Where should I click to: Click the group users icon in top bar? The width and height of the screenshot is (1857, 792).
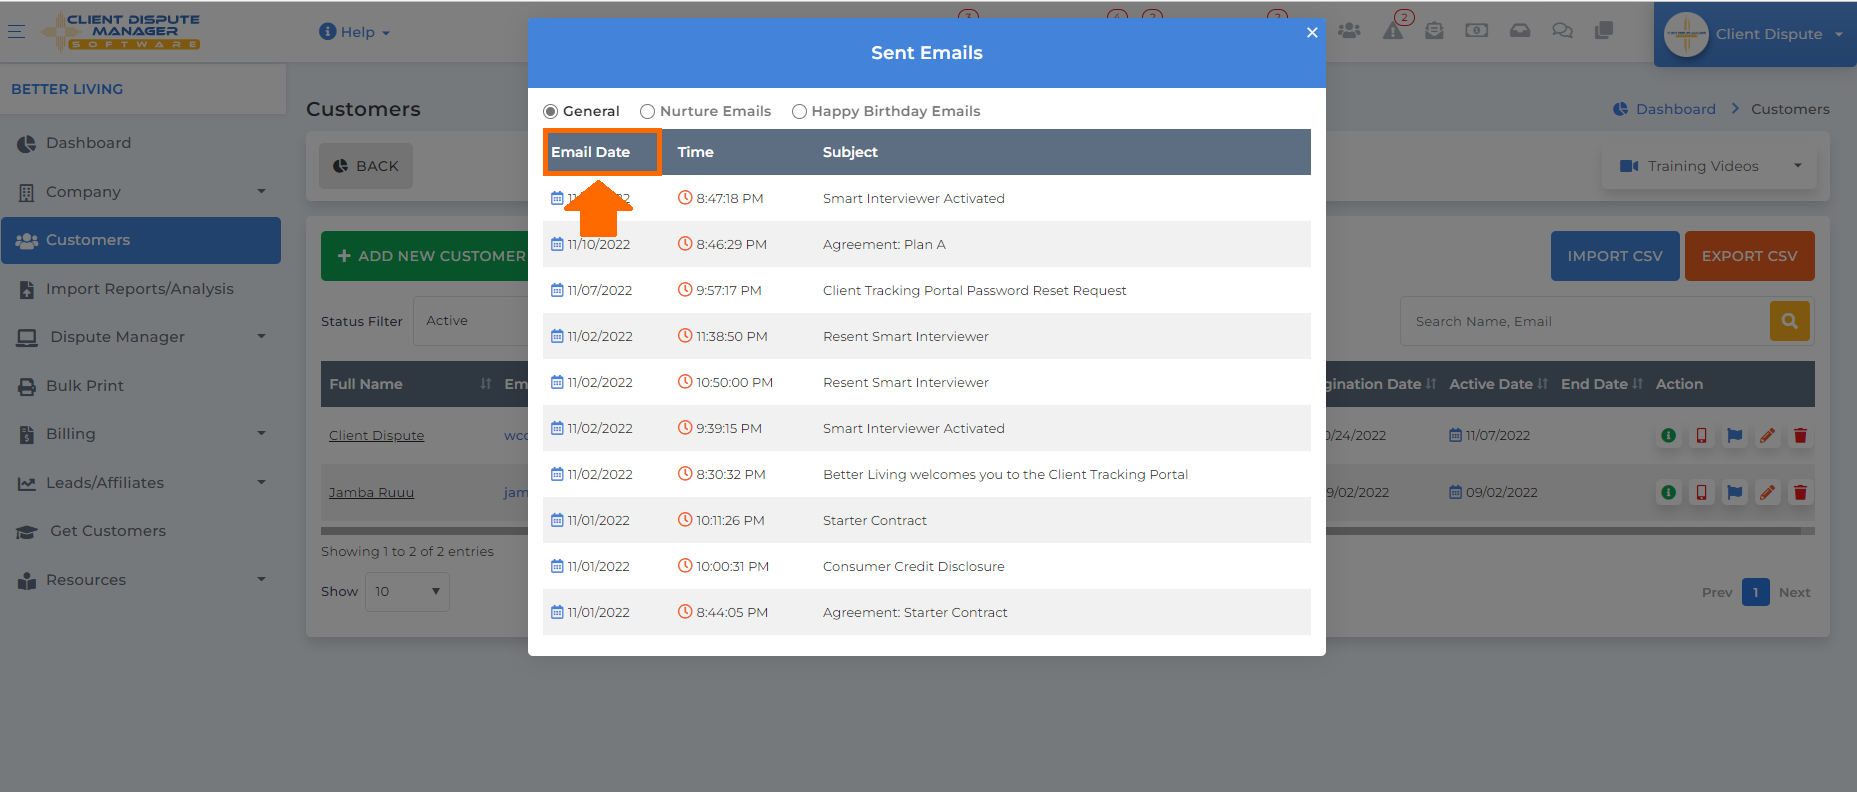[1349, 31]
